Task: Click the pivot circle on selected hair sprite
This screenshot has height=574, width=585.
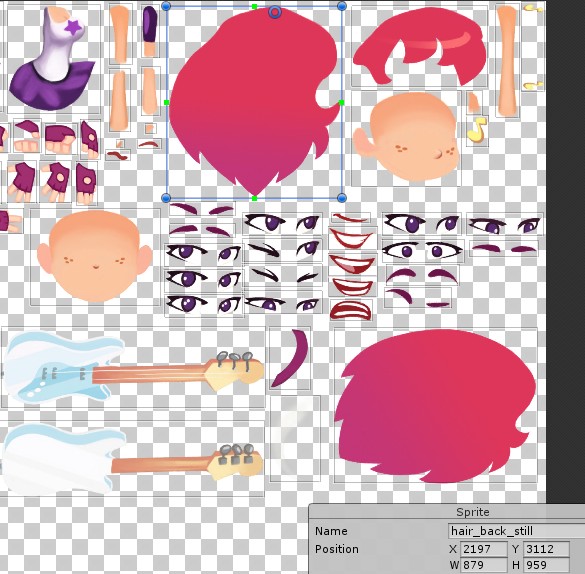Action: click(x=275, y=12)
